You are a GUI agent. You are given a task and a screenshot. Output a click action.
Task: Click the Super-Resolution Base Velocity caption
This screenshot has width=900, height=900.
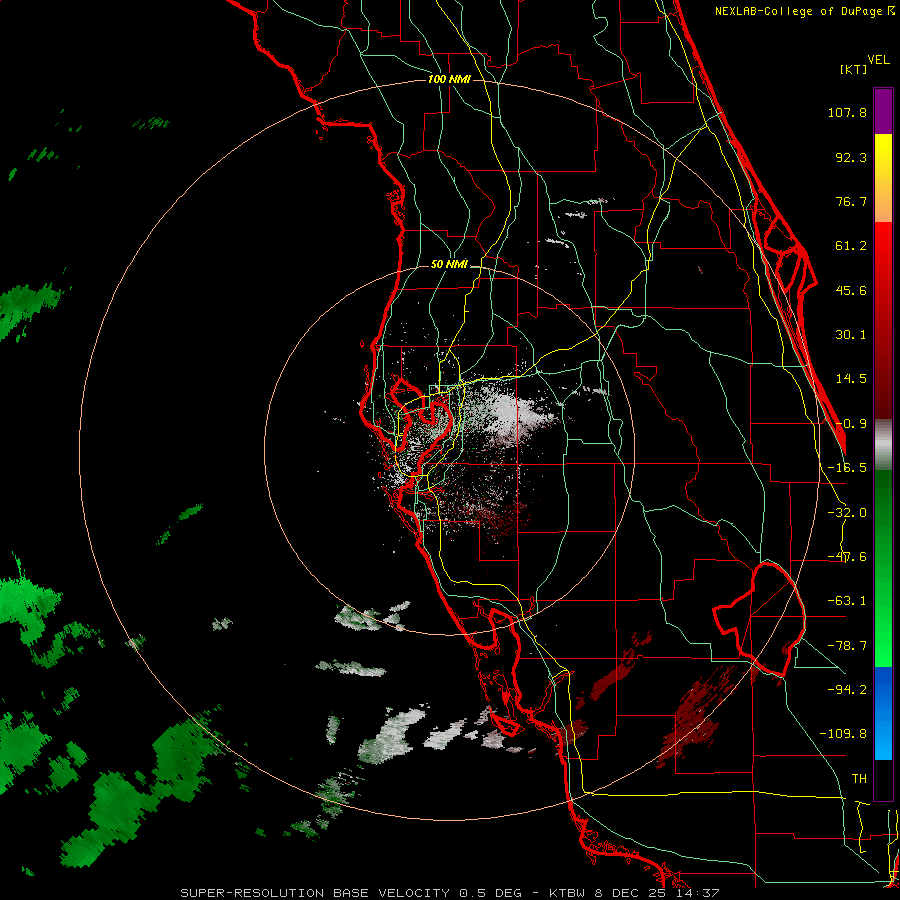(x=449, y=893)
